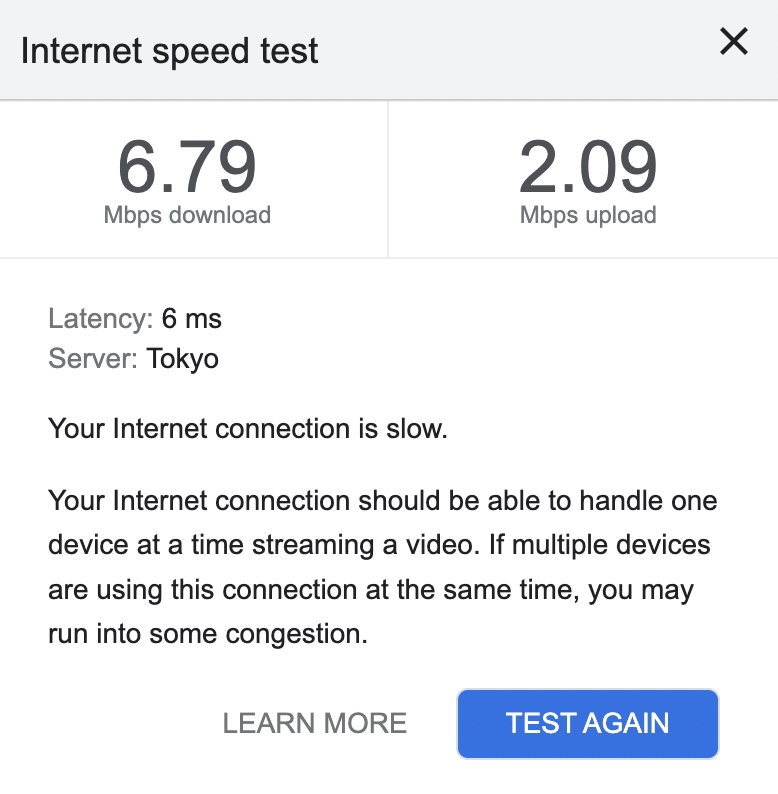Click the "run into some congestion." line
This screenshot has height=794, width=778.
tap(208, 635)
